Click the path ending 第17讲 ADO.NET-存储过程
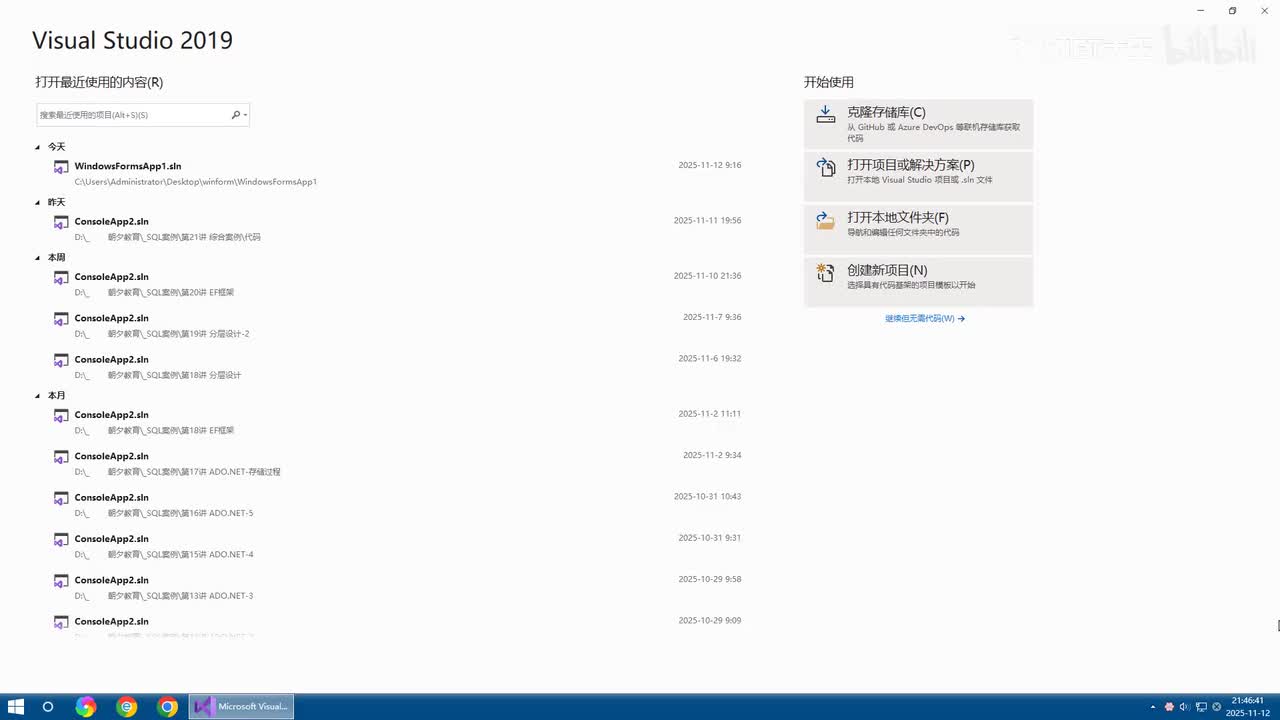The image size is (1280, 720). [x=177, y=472]
